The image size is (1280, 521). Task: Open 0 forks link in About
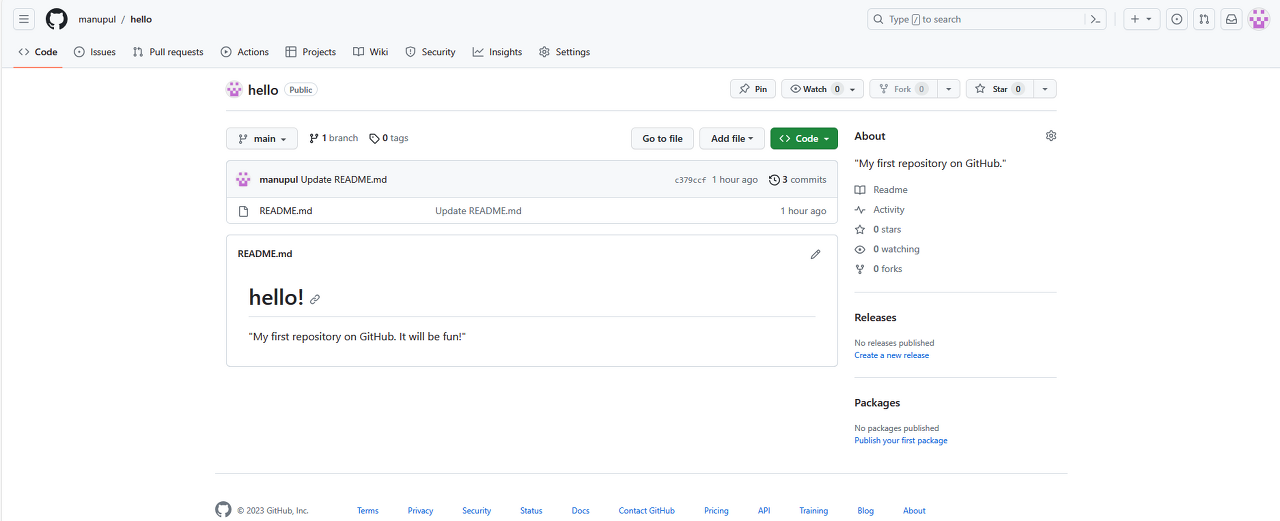coord(878,269)
